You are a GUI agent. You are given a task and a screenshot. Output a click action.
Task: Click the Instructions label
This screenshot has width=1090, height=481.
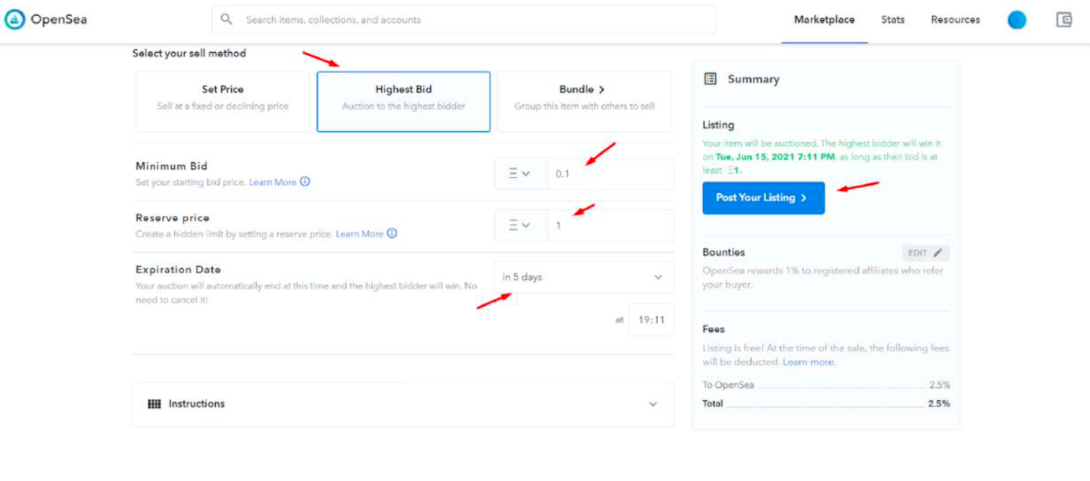[x=197, y=404]
